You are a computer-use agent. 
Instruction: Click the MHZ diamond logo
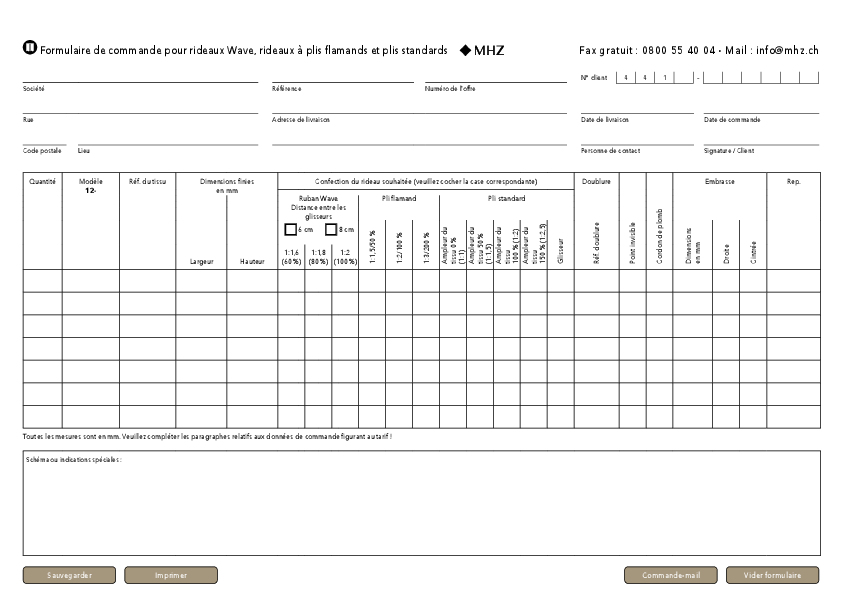point(482,50)
